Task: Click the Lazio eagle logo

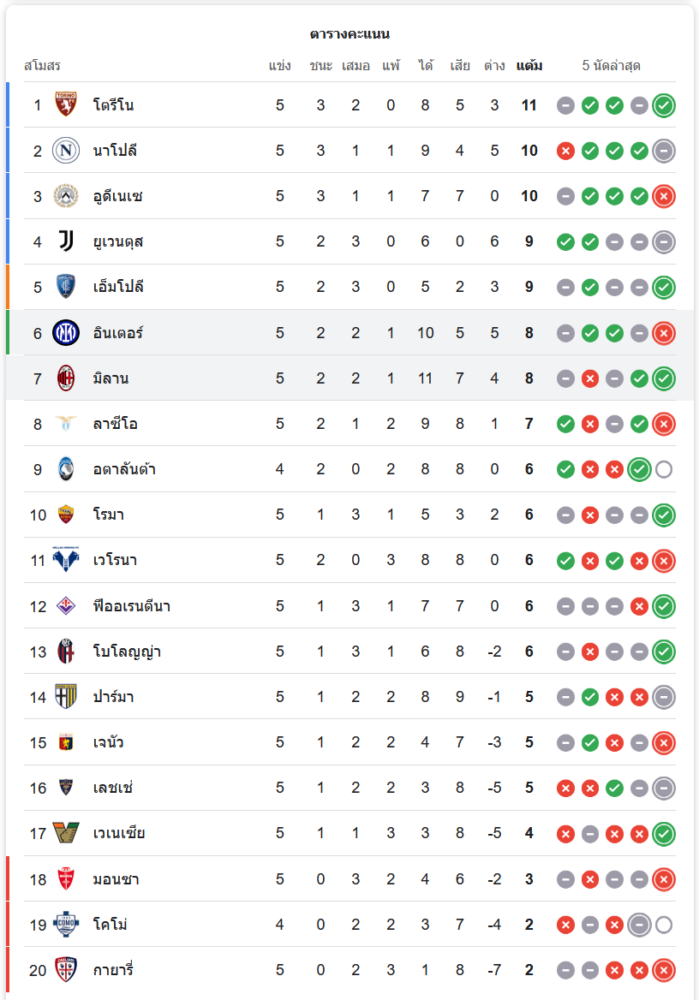Action: 66,424
